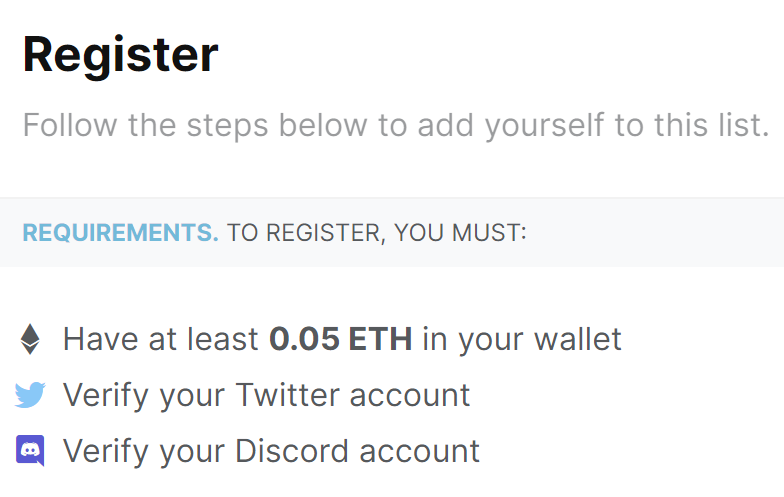The height and width of the screenshot is (497, 784).
Task: Click the 'TO REGISTER, YOU MUST:' text
Action: pos(376,233)
